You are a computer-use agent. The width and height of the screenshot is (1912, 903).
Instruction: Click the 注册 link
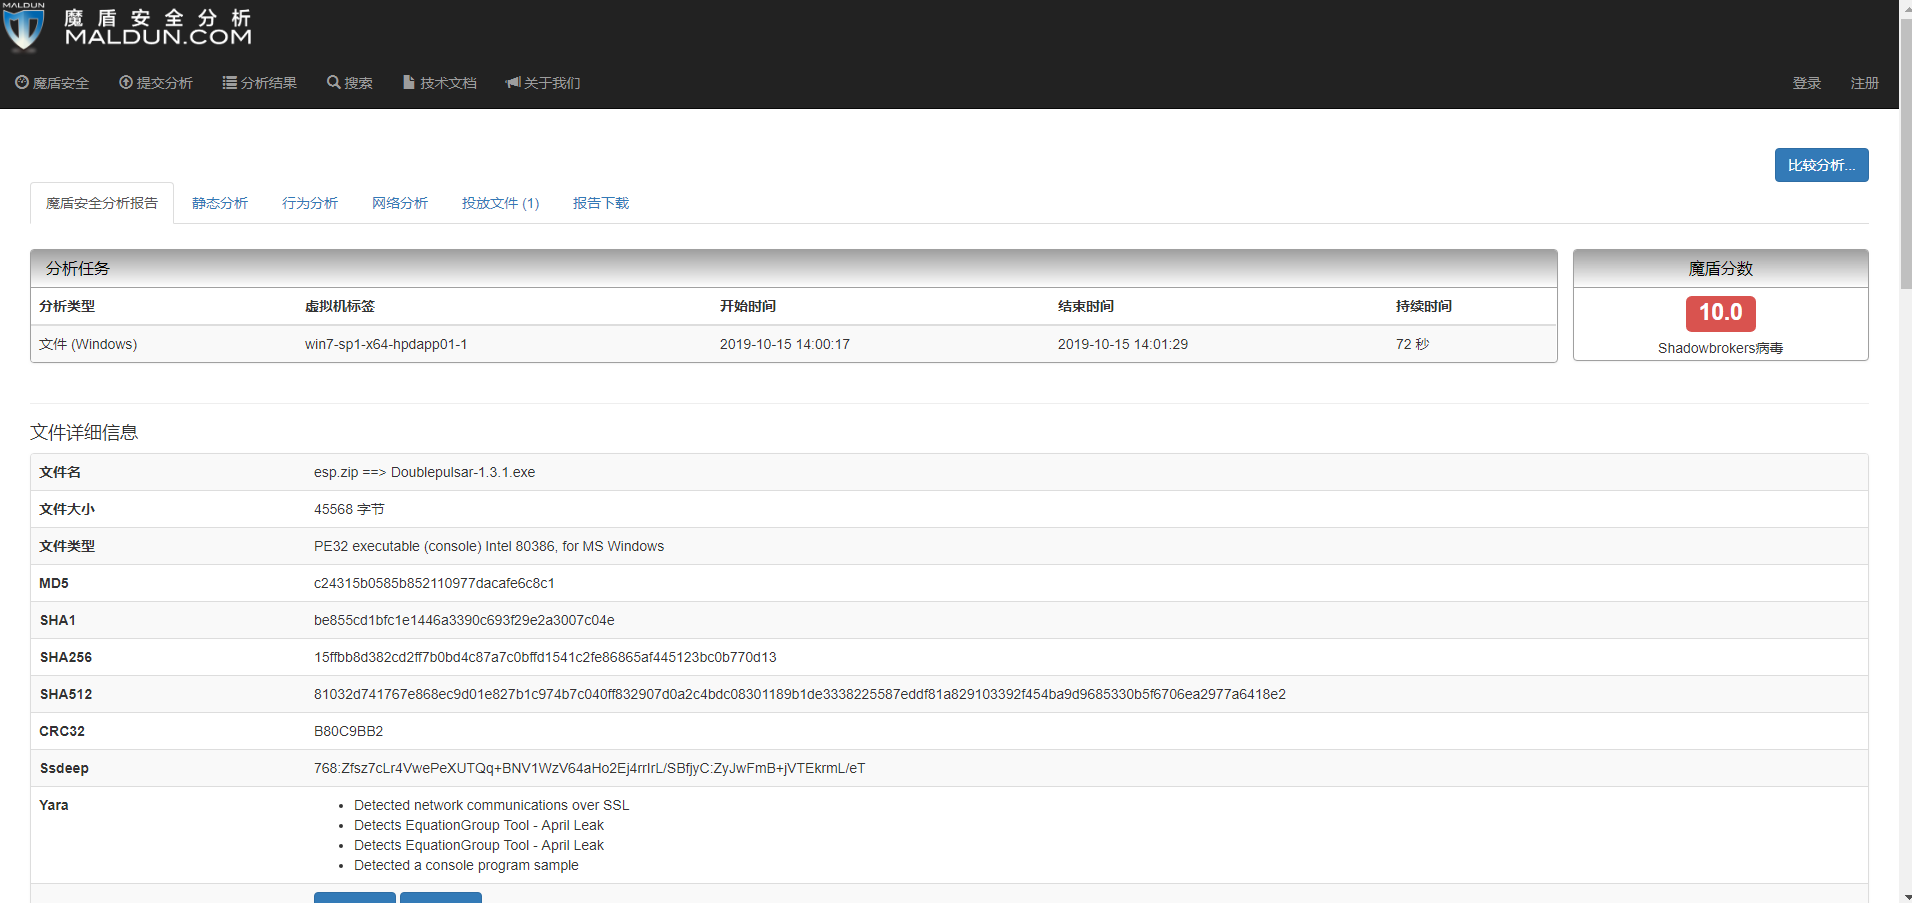click(x=1865, y=83)
